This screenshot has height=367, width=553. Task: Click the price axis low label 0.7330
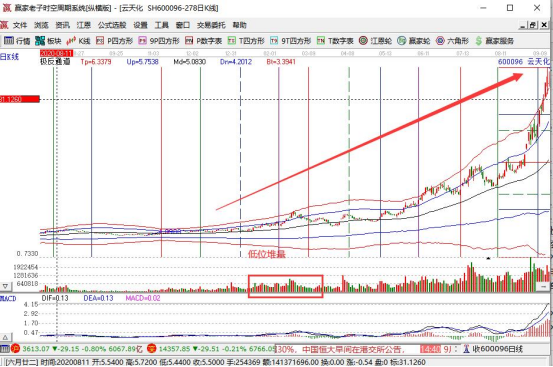(x=27, y=254)
